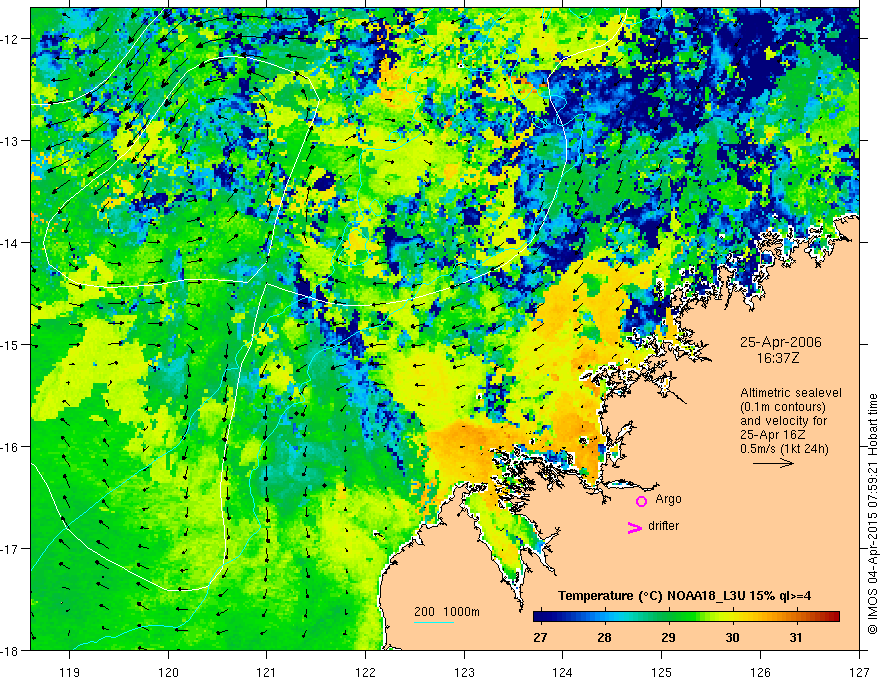Click the longitude label 124
The height and width of the screenshot is (680, 880).
pos(563,672)
